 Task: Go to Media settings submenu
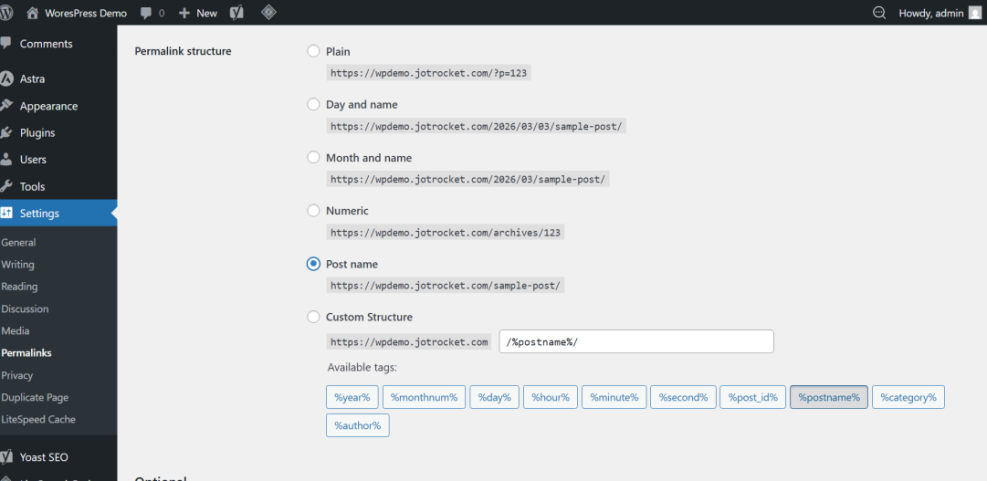pos(15,331)
